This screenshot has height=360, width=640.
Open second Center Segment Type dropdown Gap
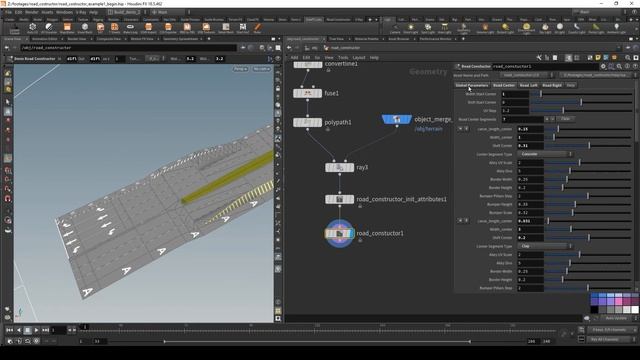click(545, 246)
